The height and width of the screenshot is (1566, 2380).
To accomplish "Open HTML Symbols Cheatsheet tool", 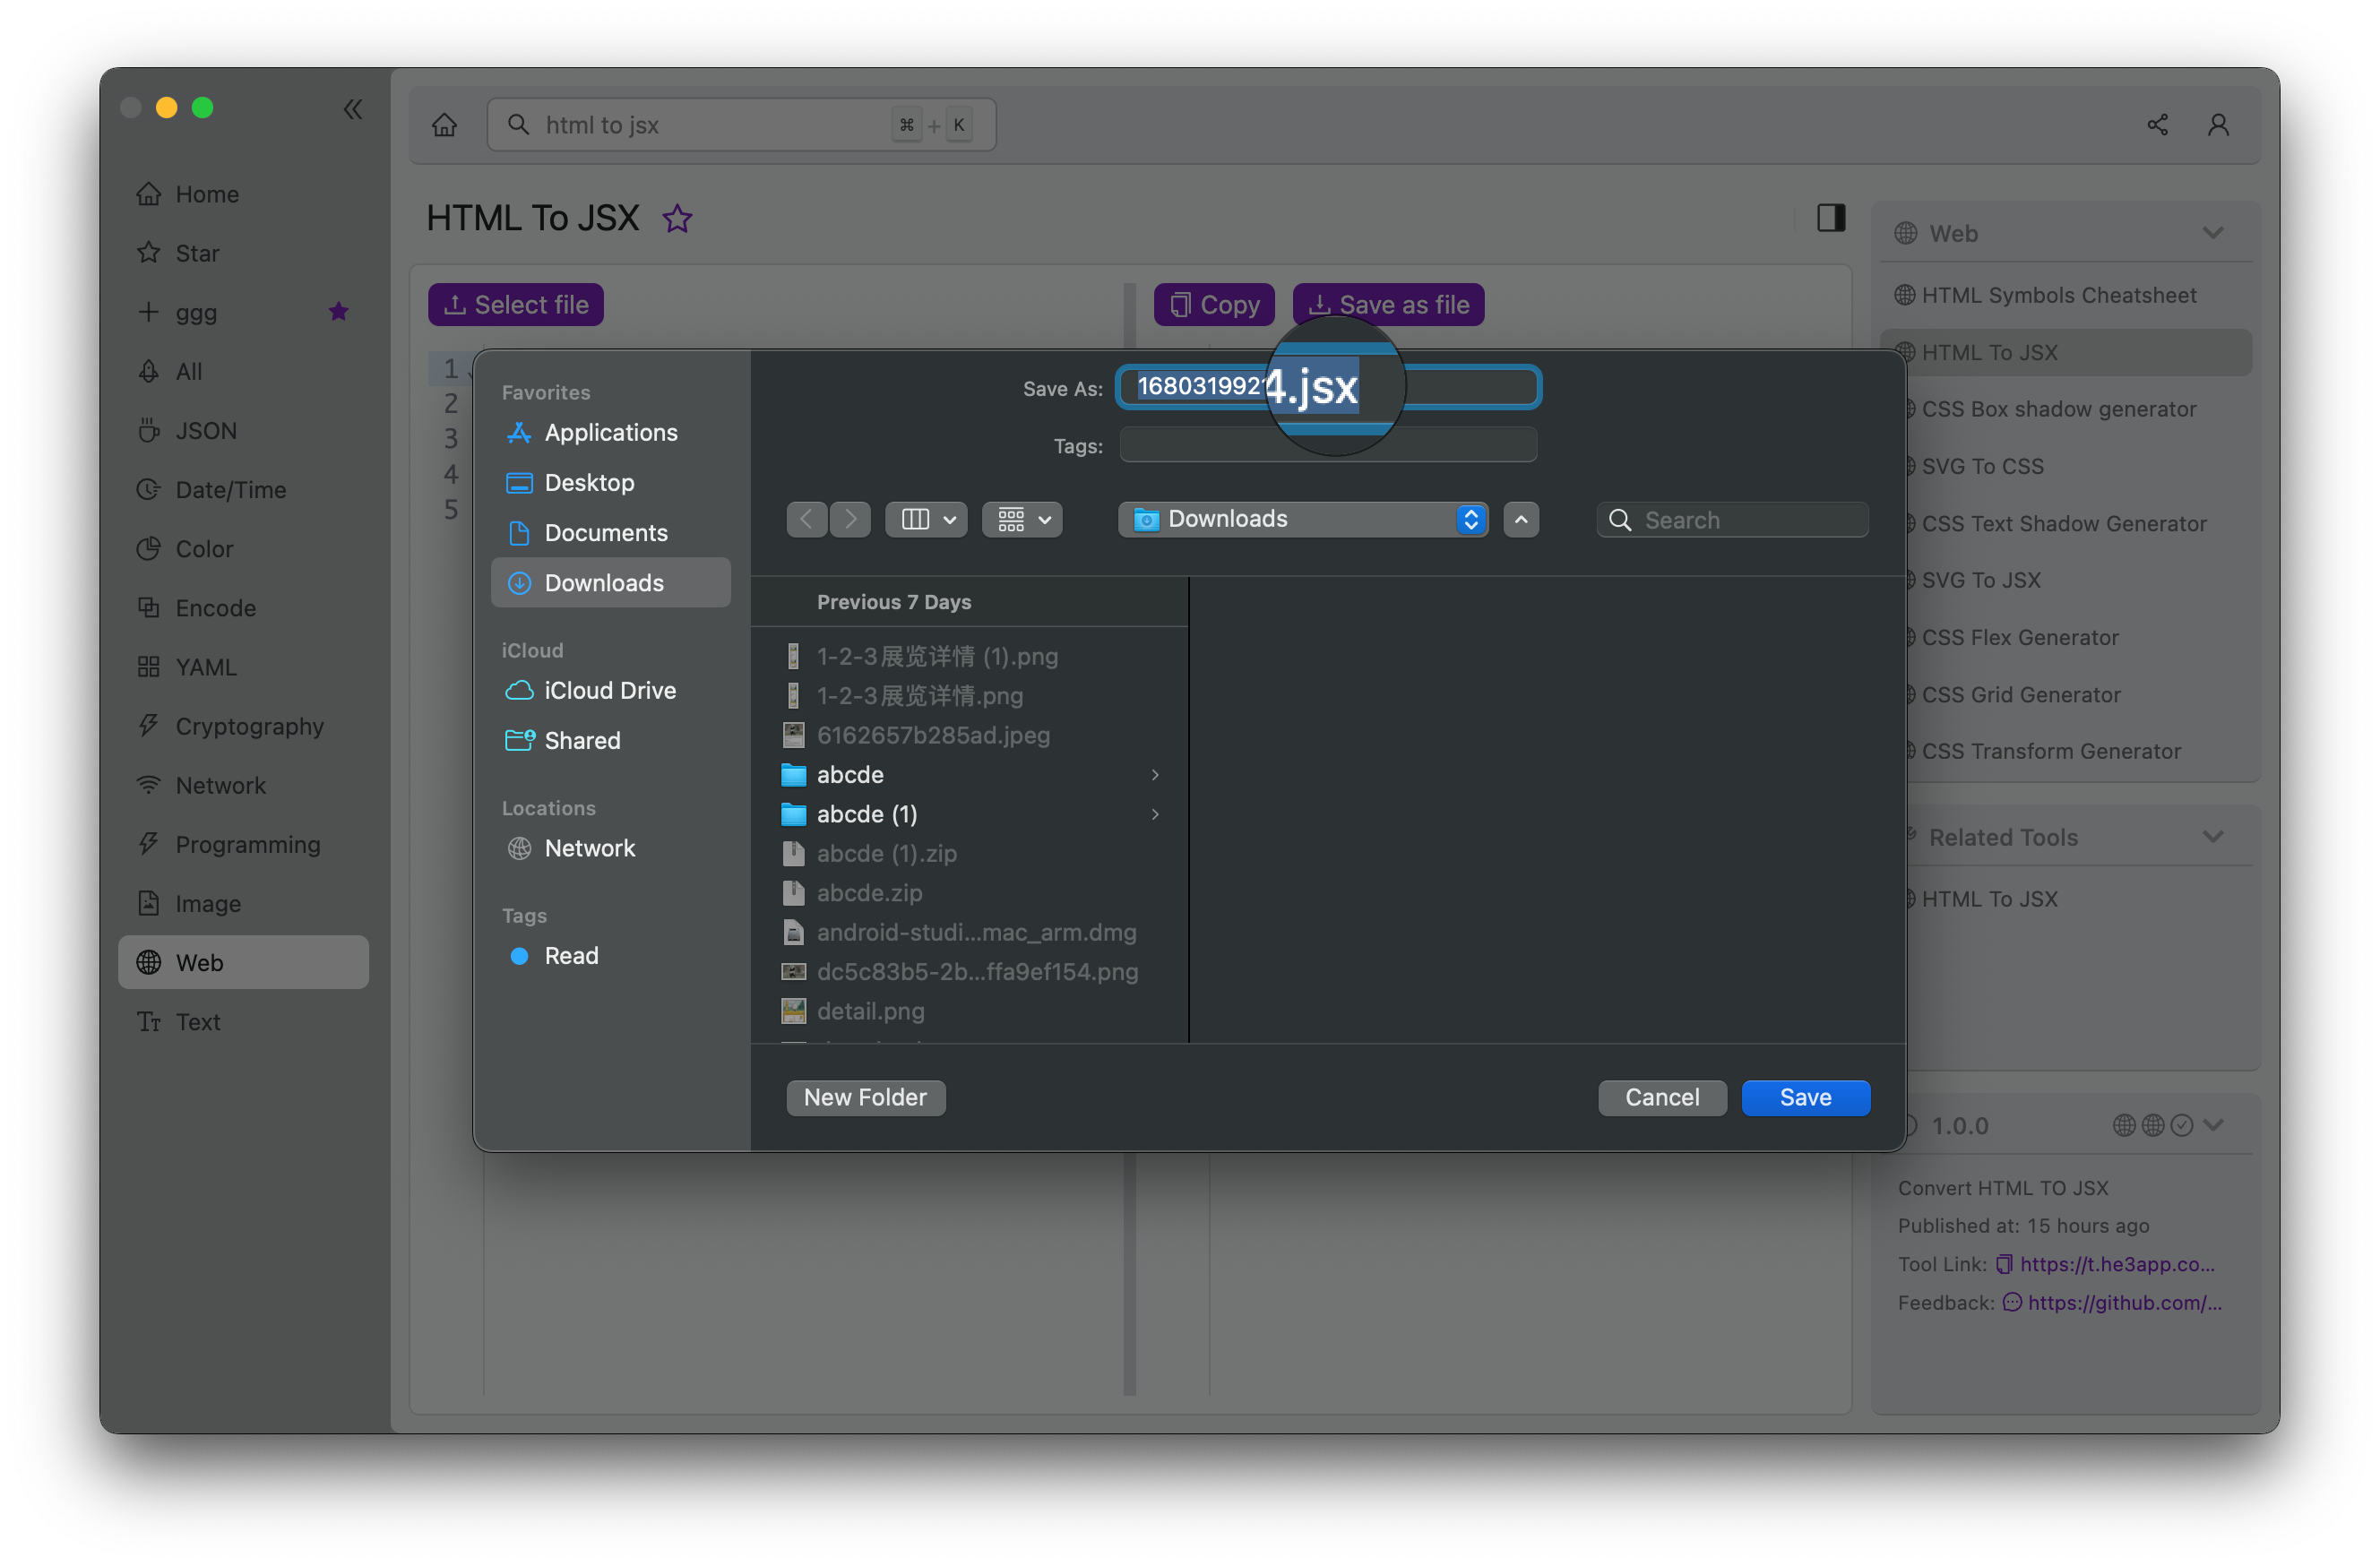I will tap(2058, 295).
